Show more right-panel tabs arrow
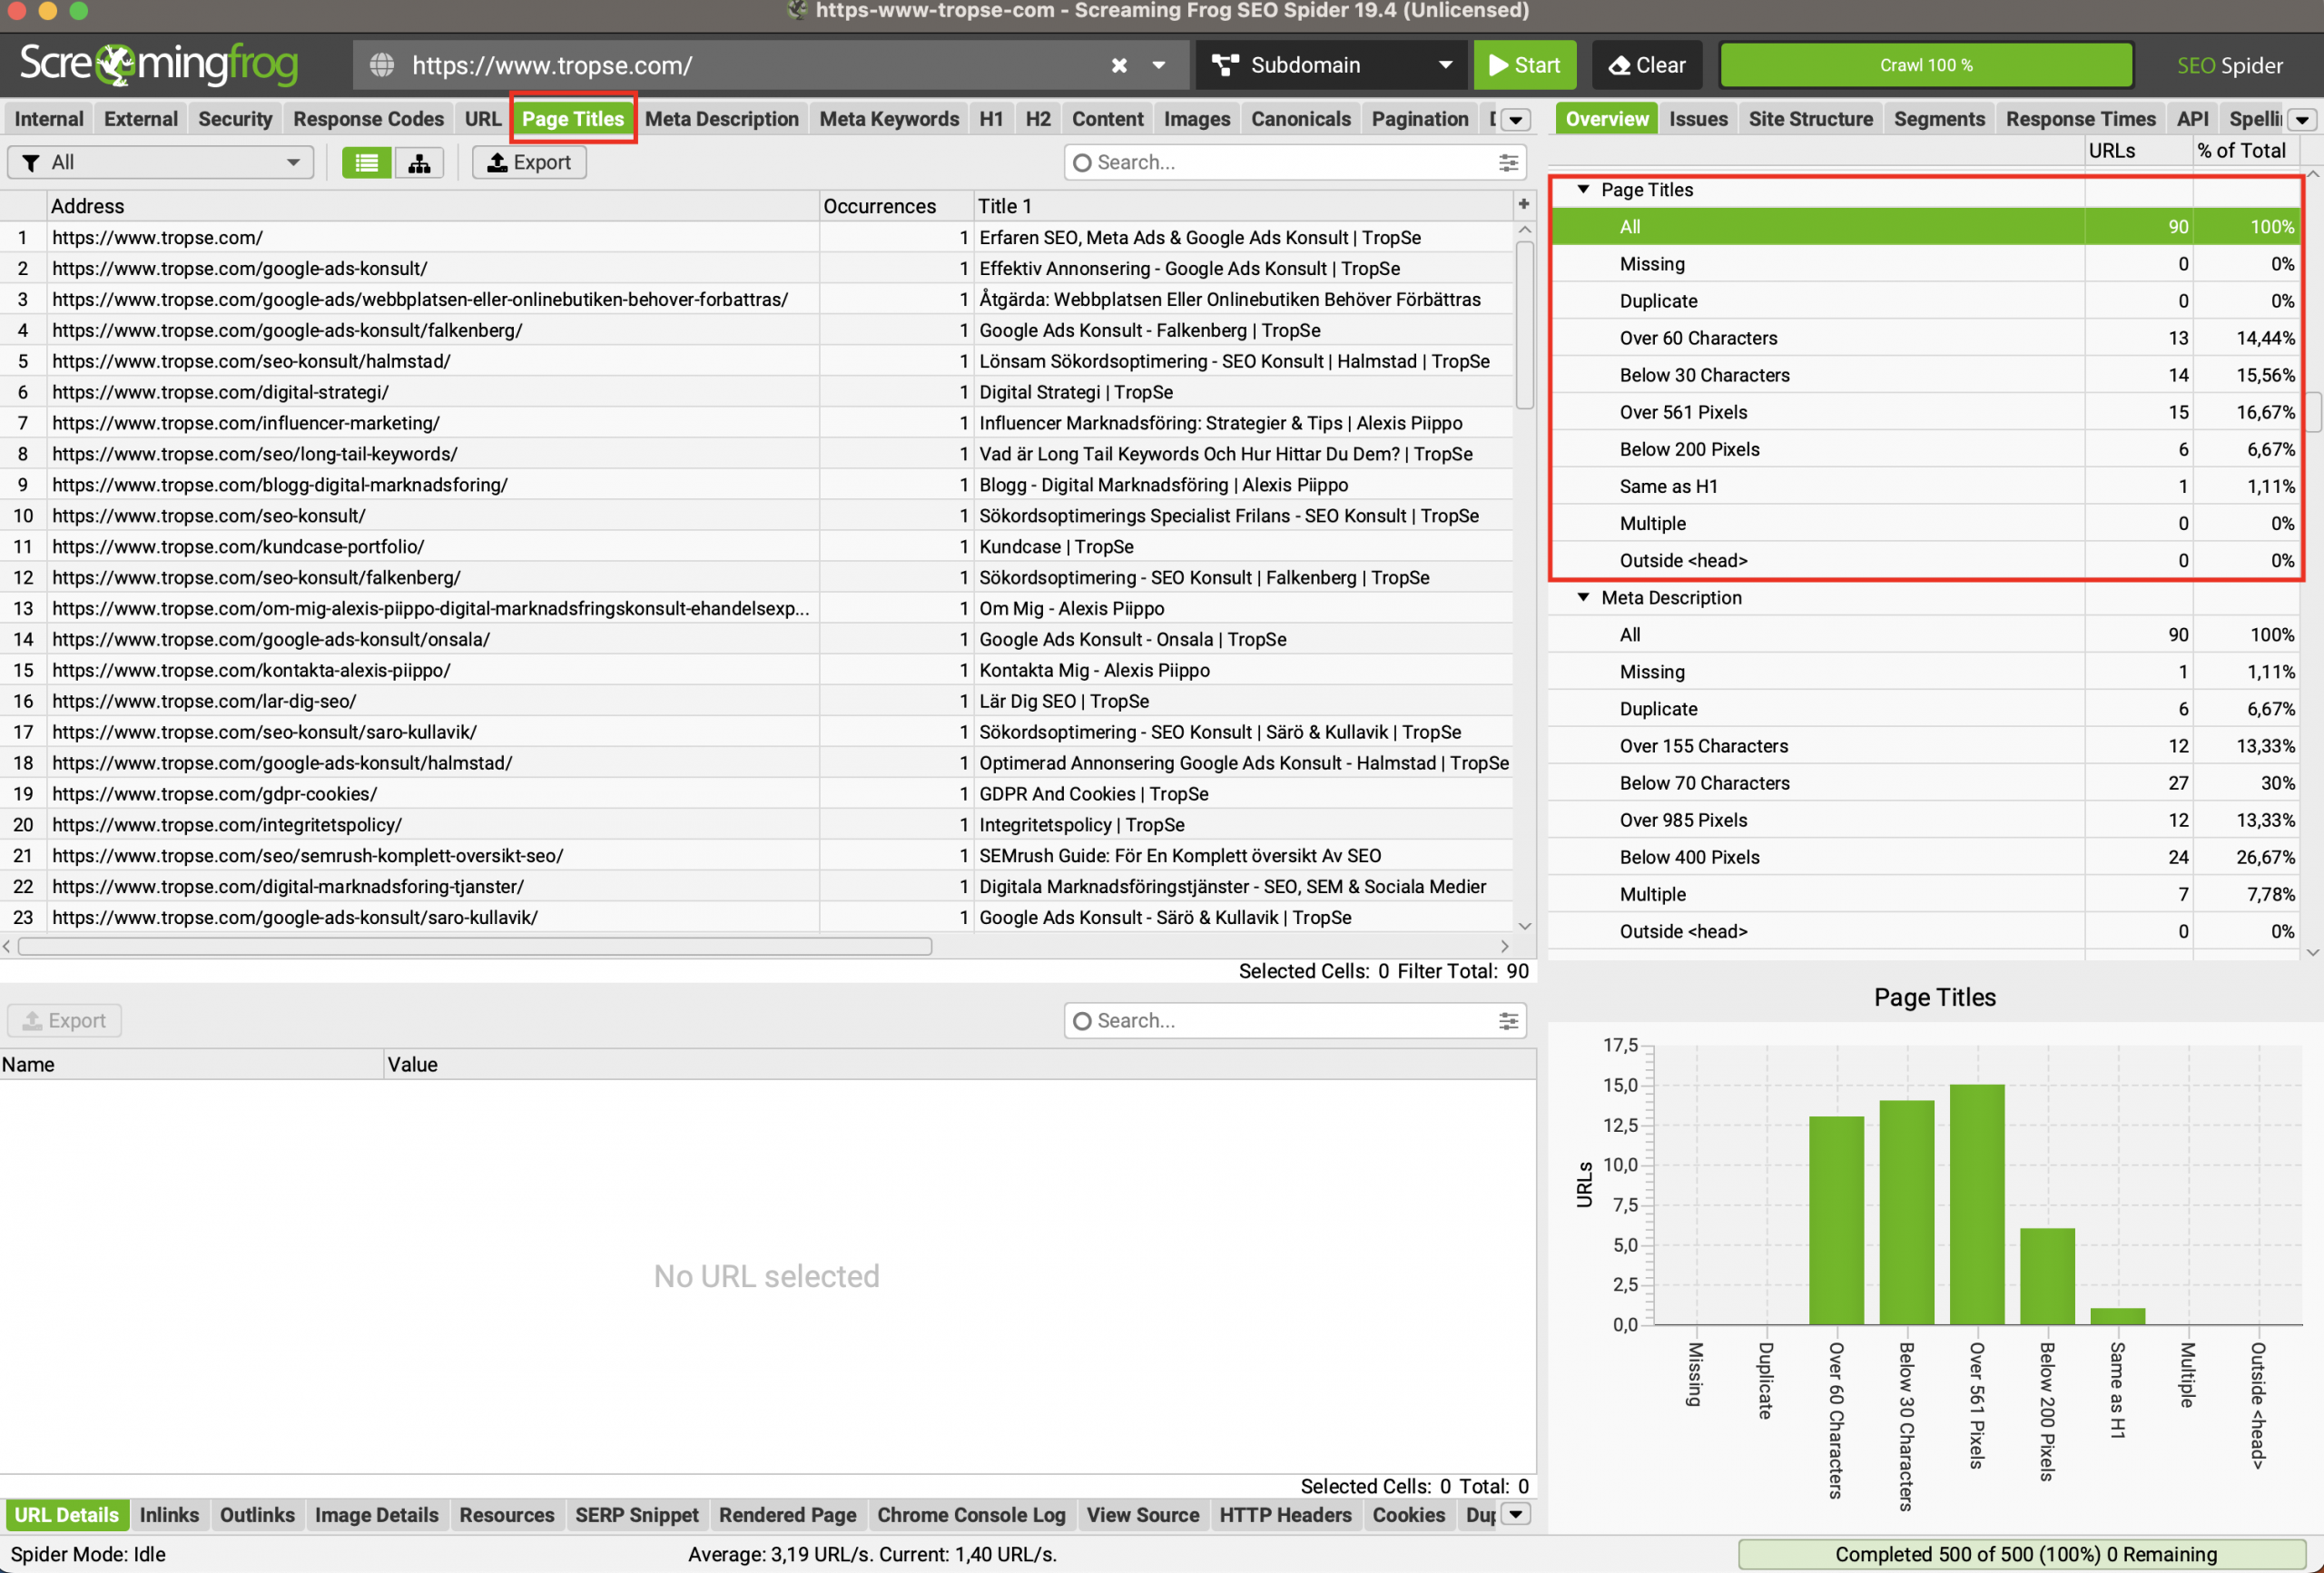 pos(2302,119)
